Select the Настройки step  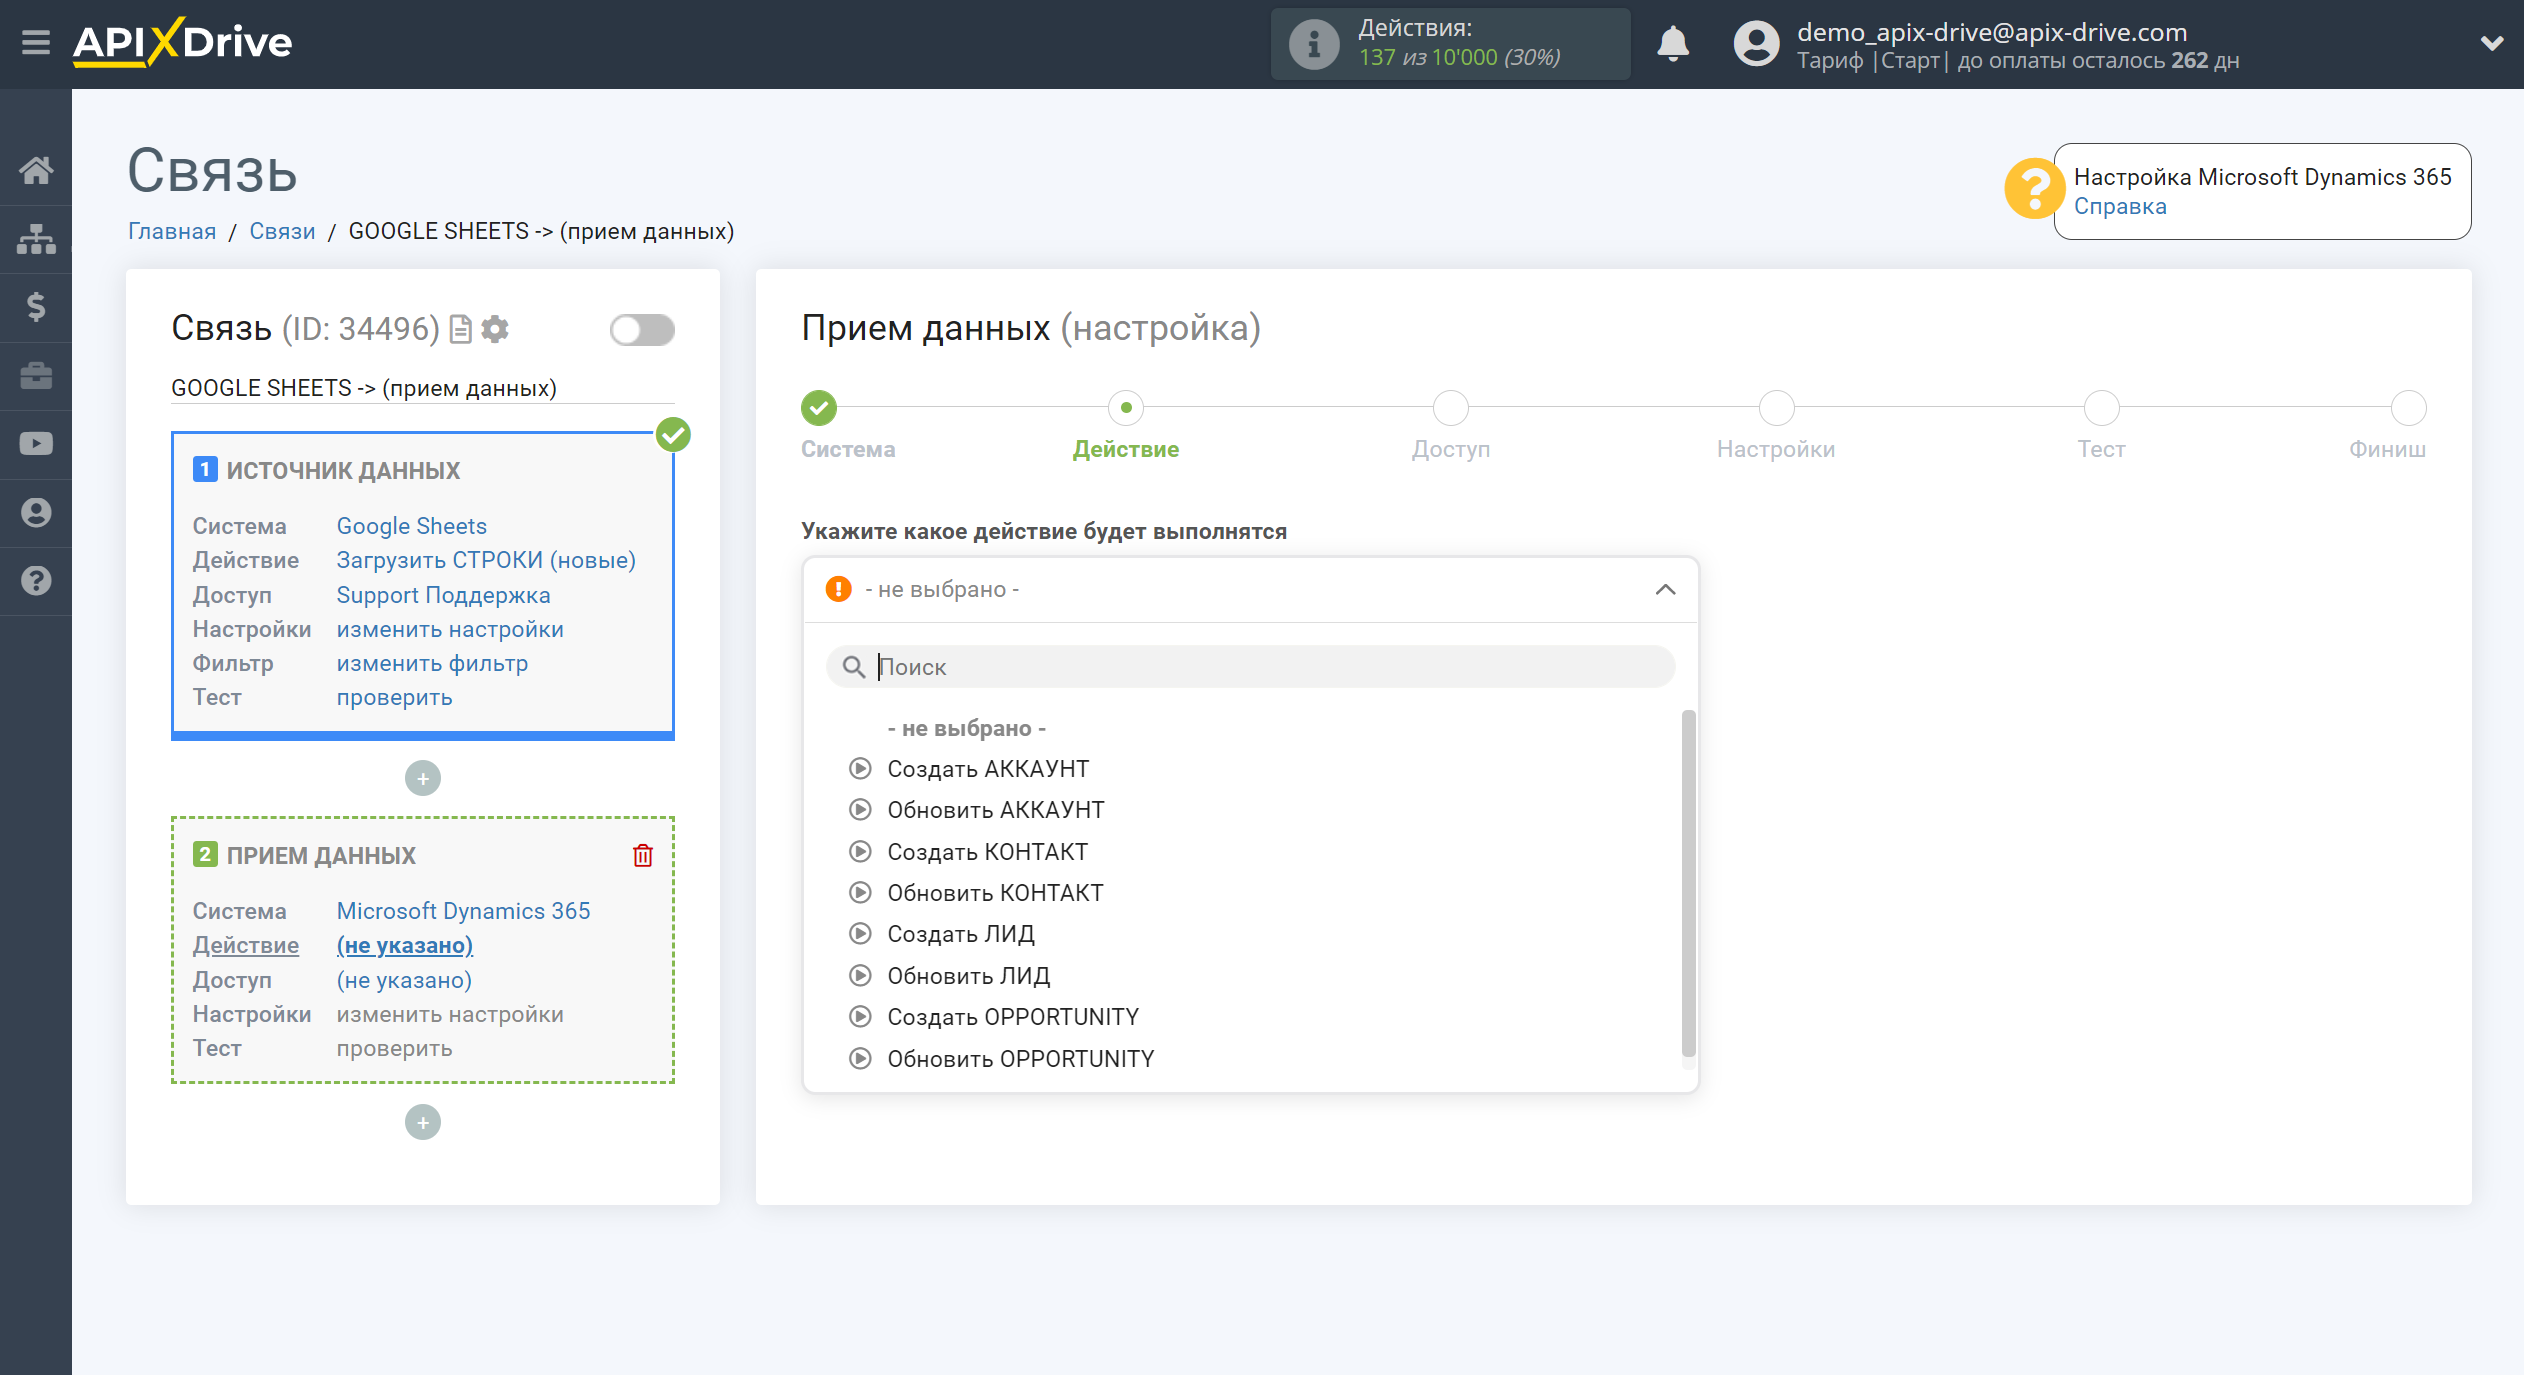click(1776, 408)
